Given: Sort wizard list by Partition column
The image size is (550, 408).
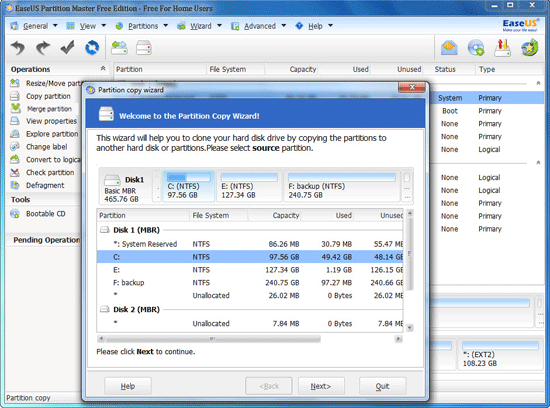Looking at the screenshot, I should coord(143,215).
